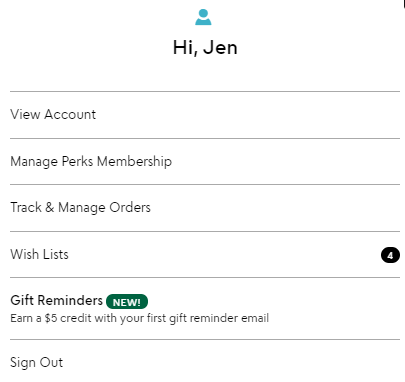Sign Out of the account

click(205, 362)
